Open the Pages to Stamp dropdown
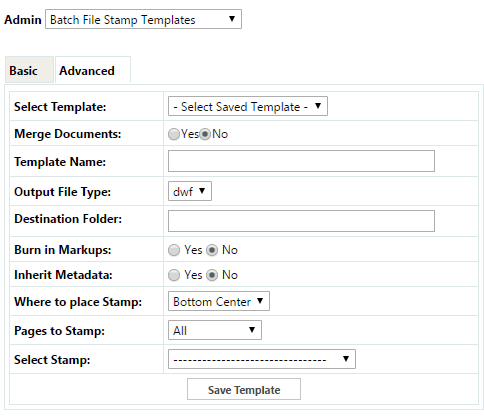The width and height of the screenshot is (484, 416). pos(215,330)
